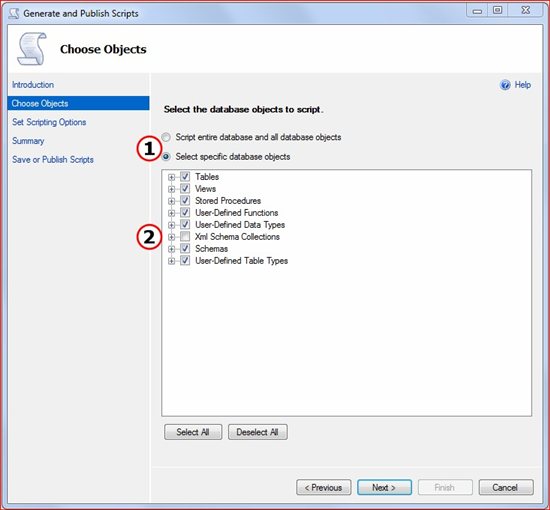The image size is (550, 510).
Task: Proceed with the Next button
Action: tap(384, 487)
